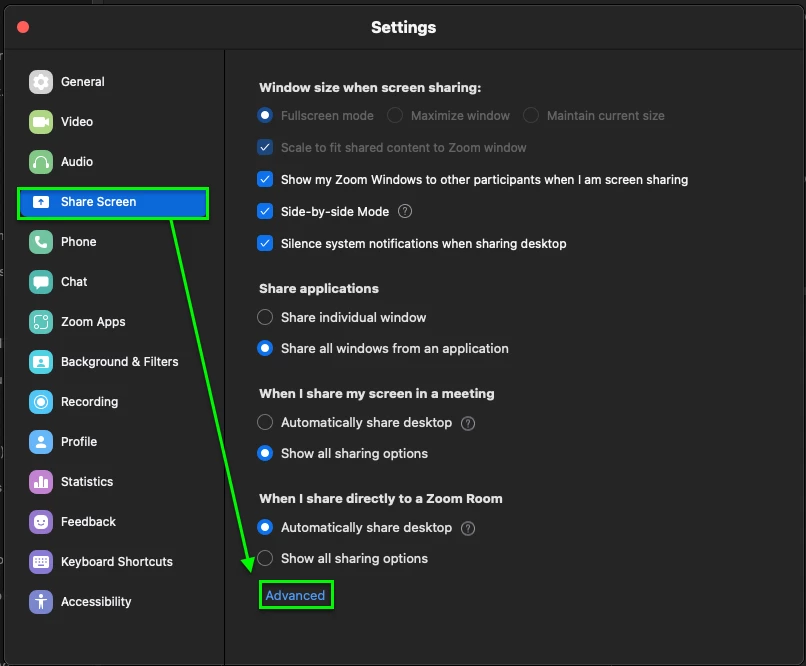Open Share Screen settings tab
The image size is (806, 666).
coord(113,202)
